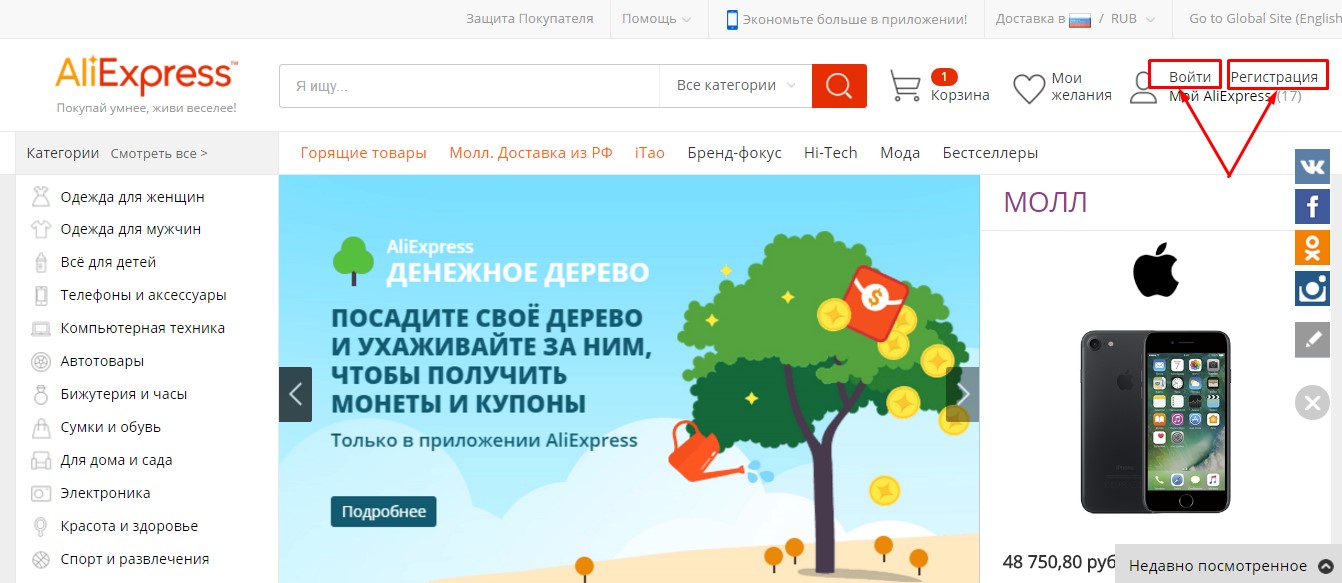Open the shopping cart icon
The width and height of the screenshot is (1342, 583).
905,86
